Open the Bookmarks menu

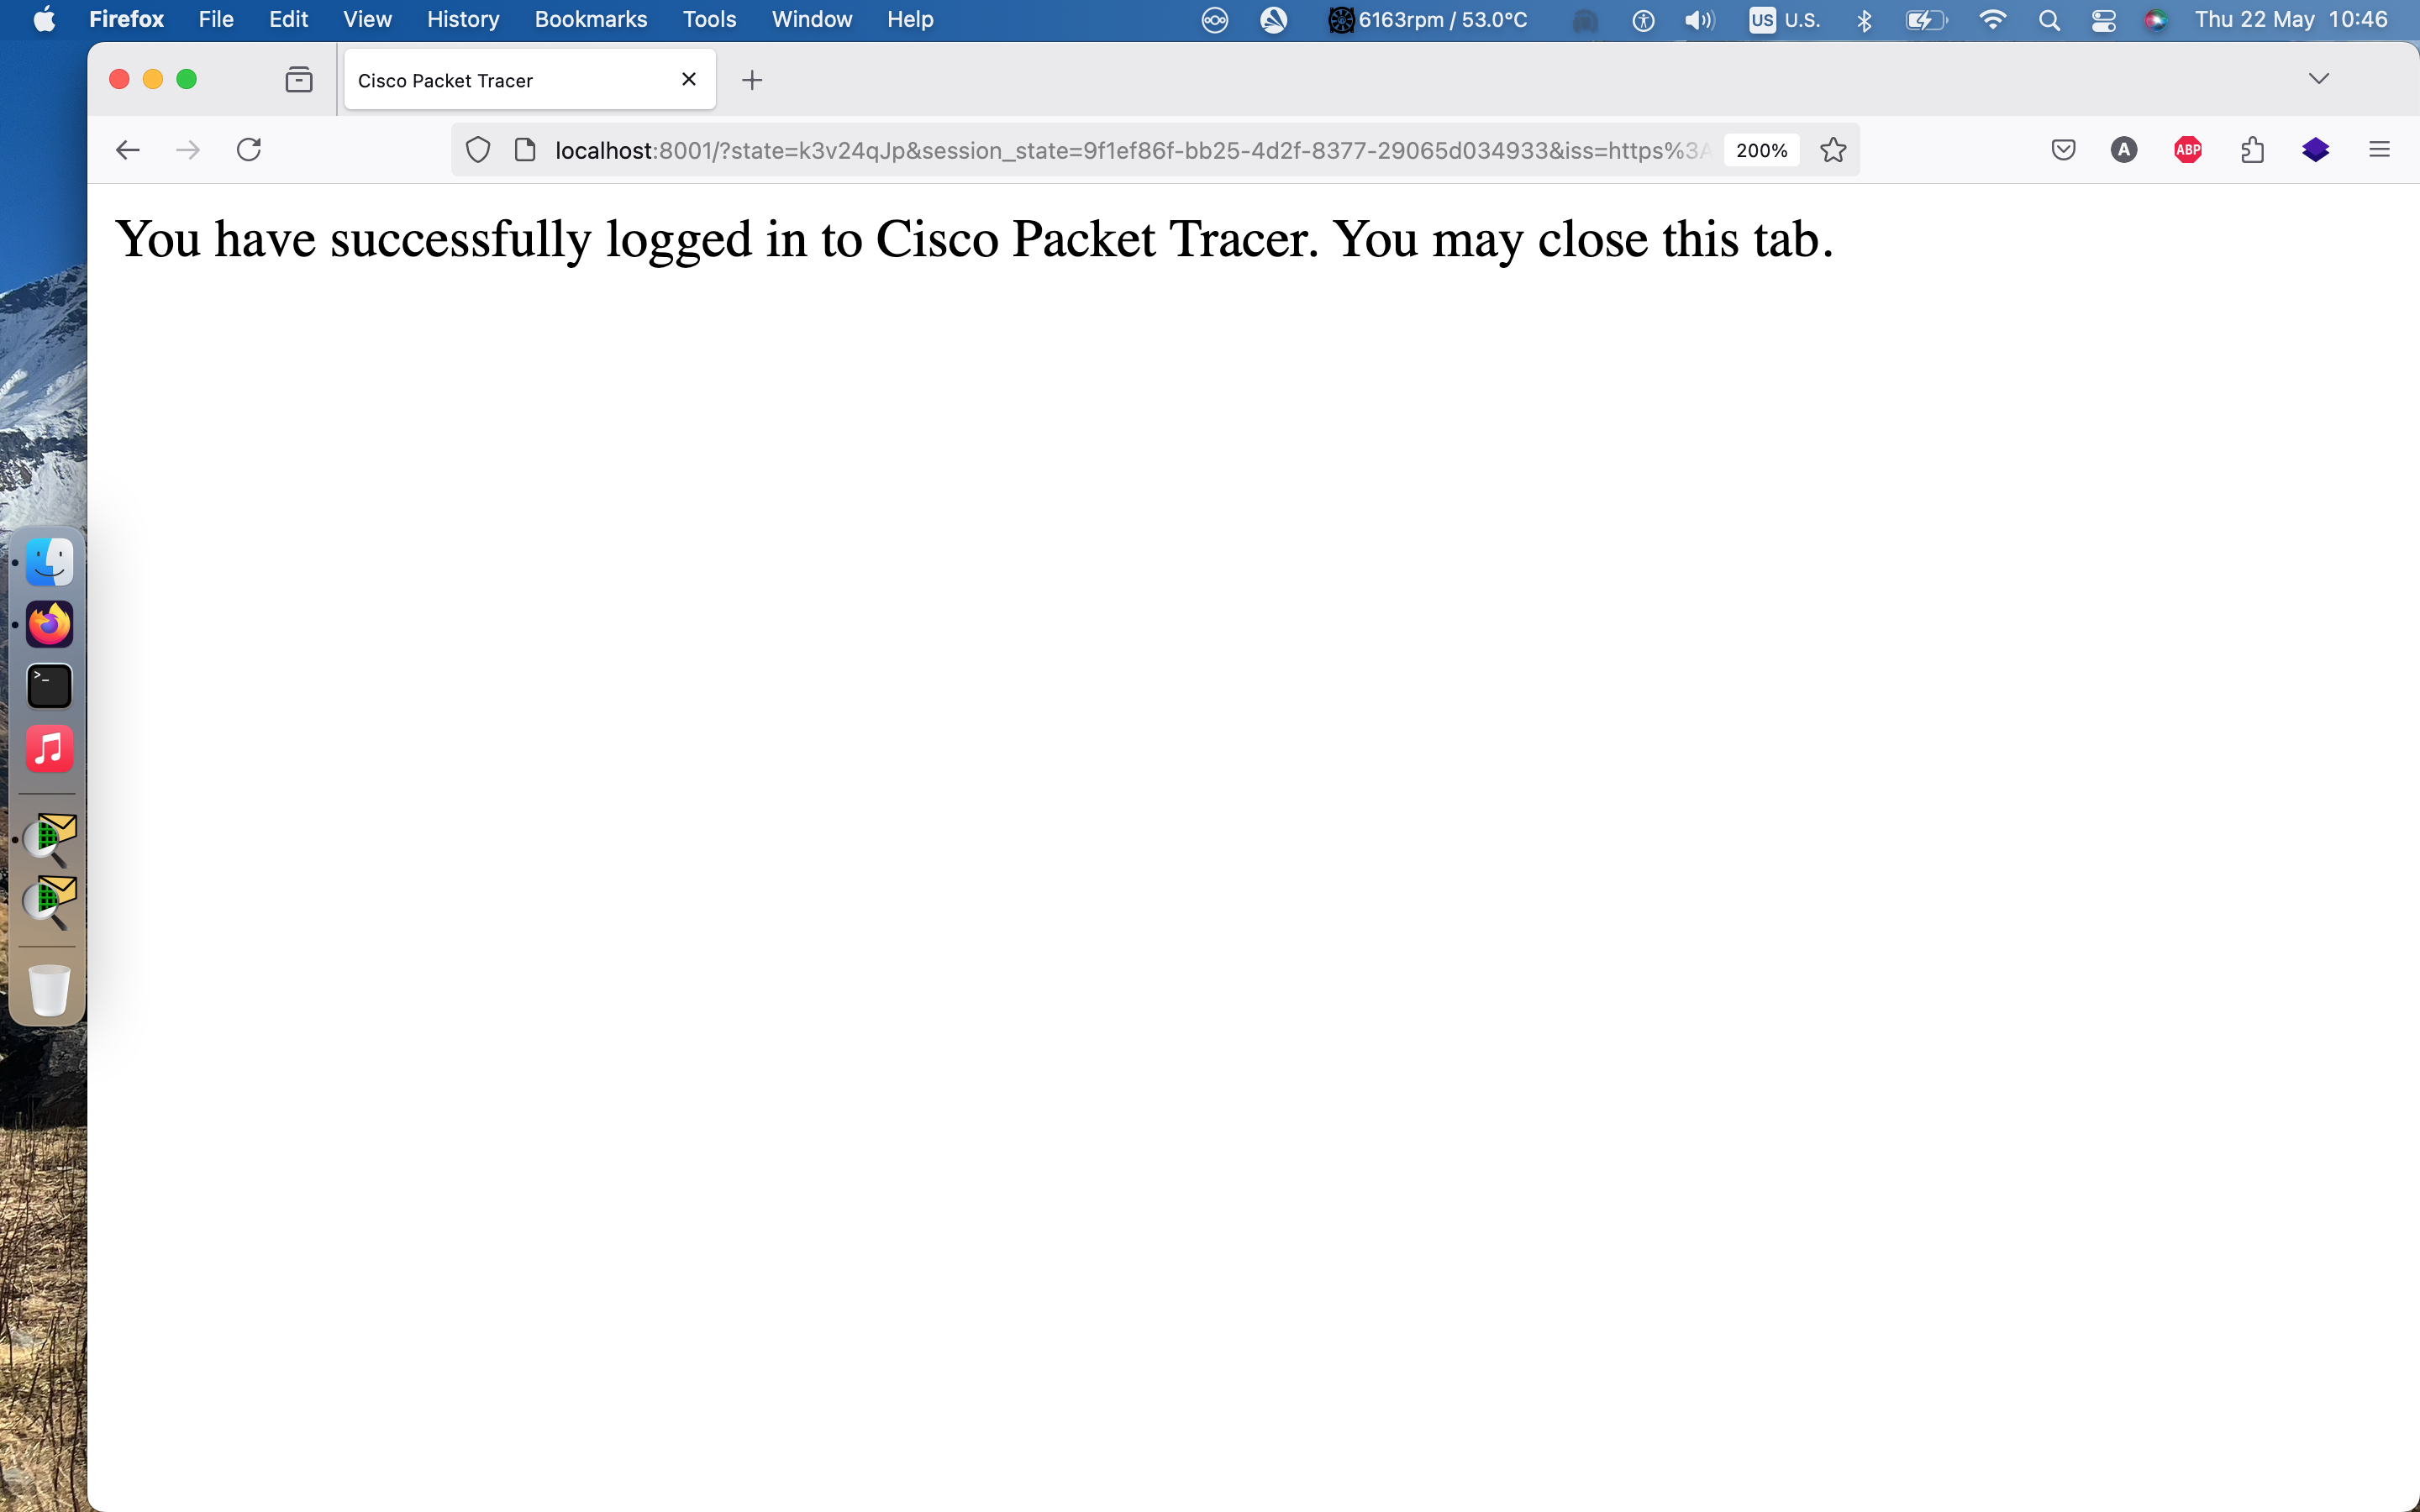click(x=590, y=20)
